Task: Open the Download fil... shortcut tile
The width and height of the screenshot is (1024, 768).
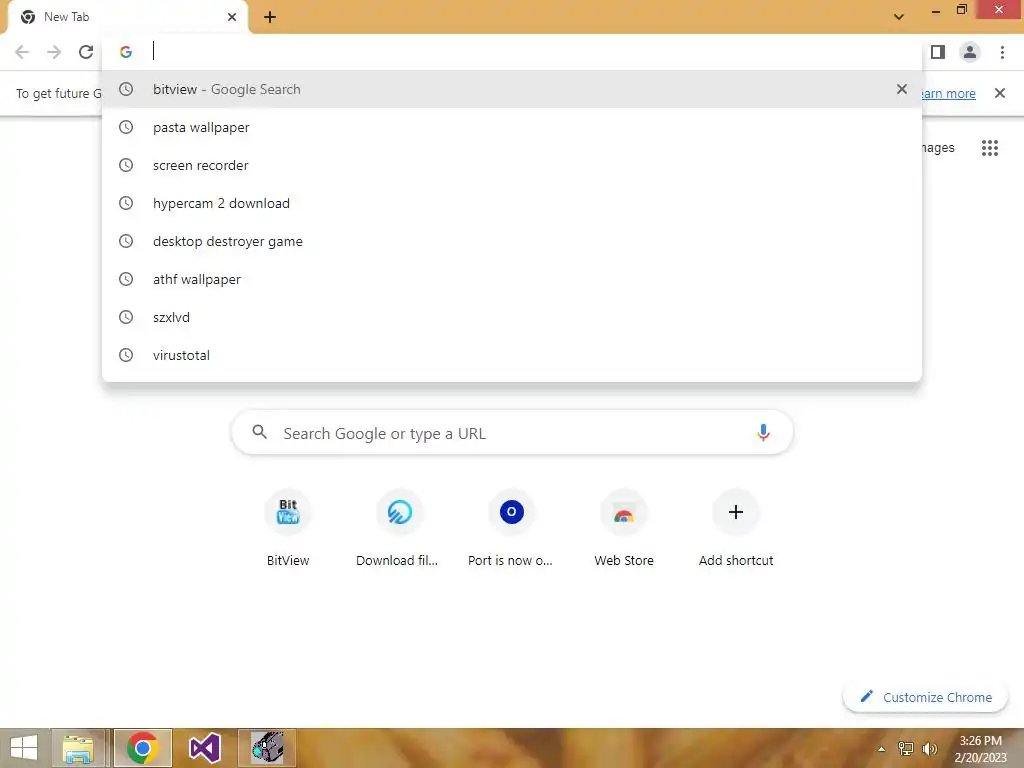Action: 399,529
